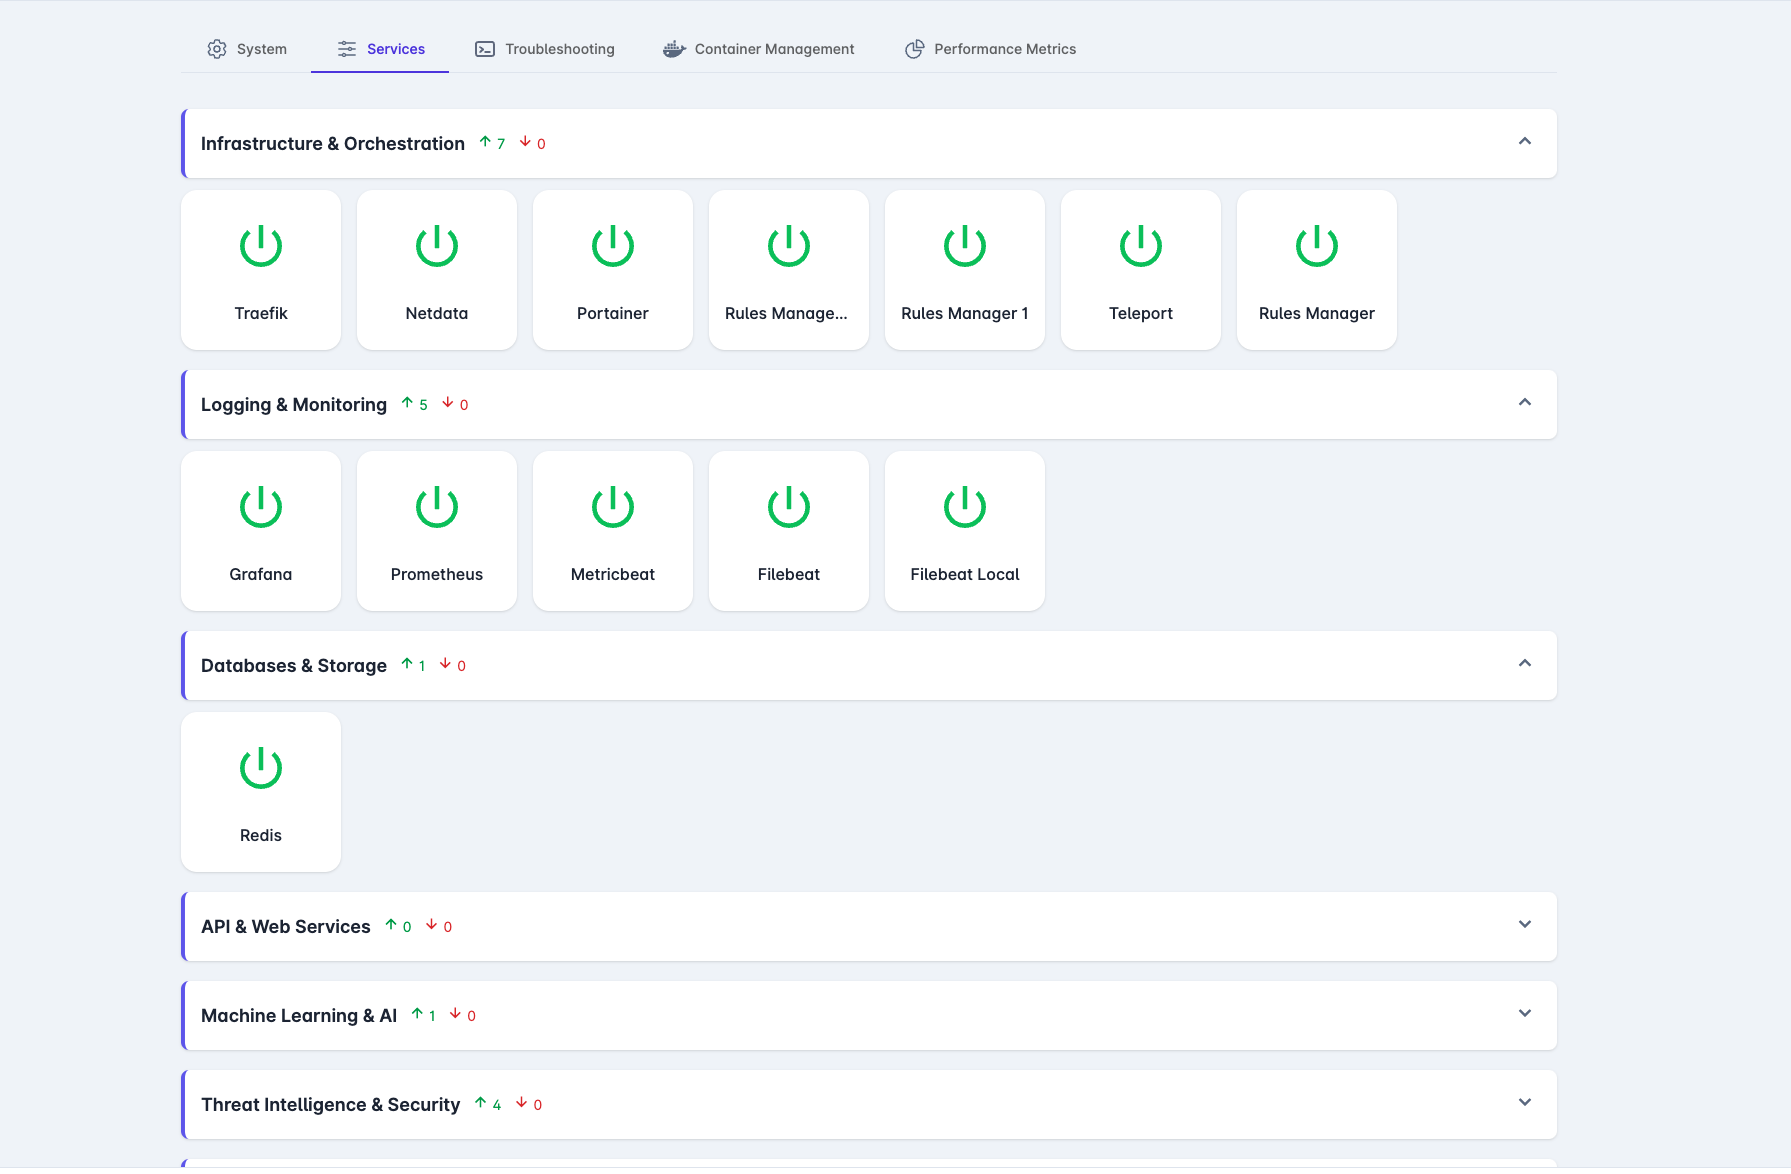This screenshot has width=1791, height=1174.
Task: Click the Rules Manager 1 label
Action: click(965, 313)
